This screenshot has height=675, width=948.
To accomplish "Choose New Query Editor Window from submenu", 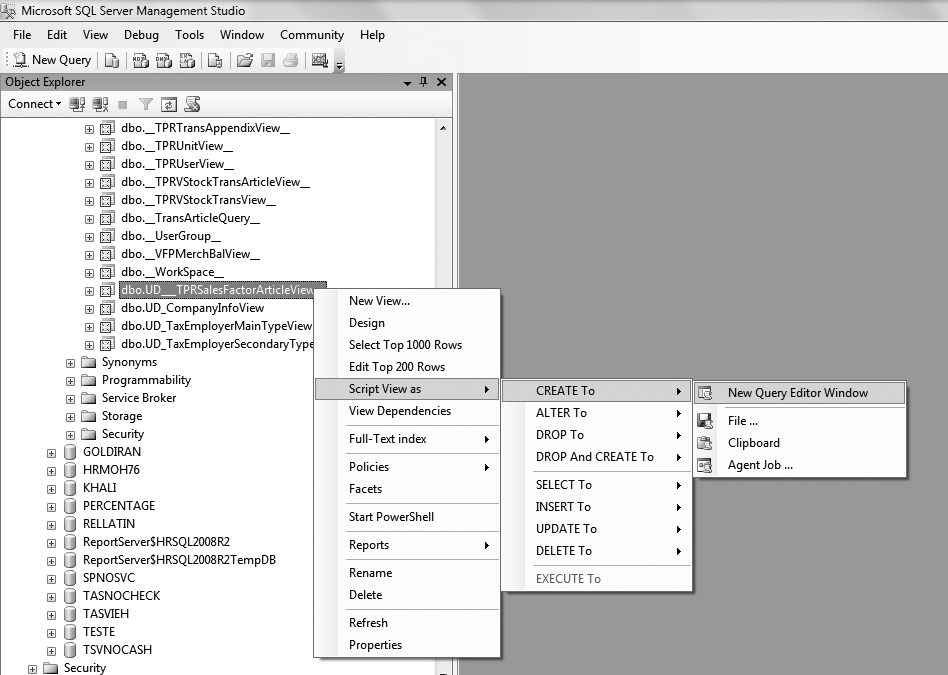I will pyautogui.click(x=797, y=393).
